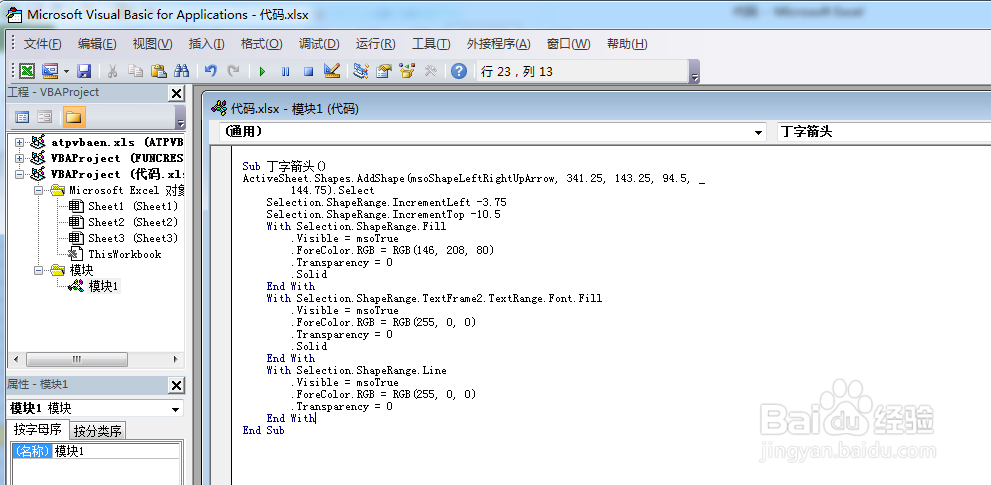Image resolution: width=991 pixels, height=485 pixels.
Task: Select Sheet3 (Sheet3) in project tree
Action: point(133,238)
